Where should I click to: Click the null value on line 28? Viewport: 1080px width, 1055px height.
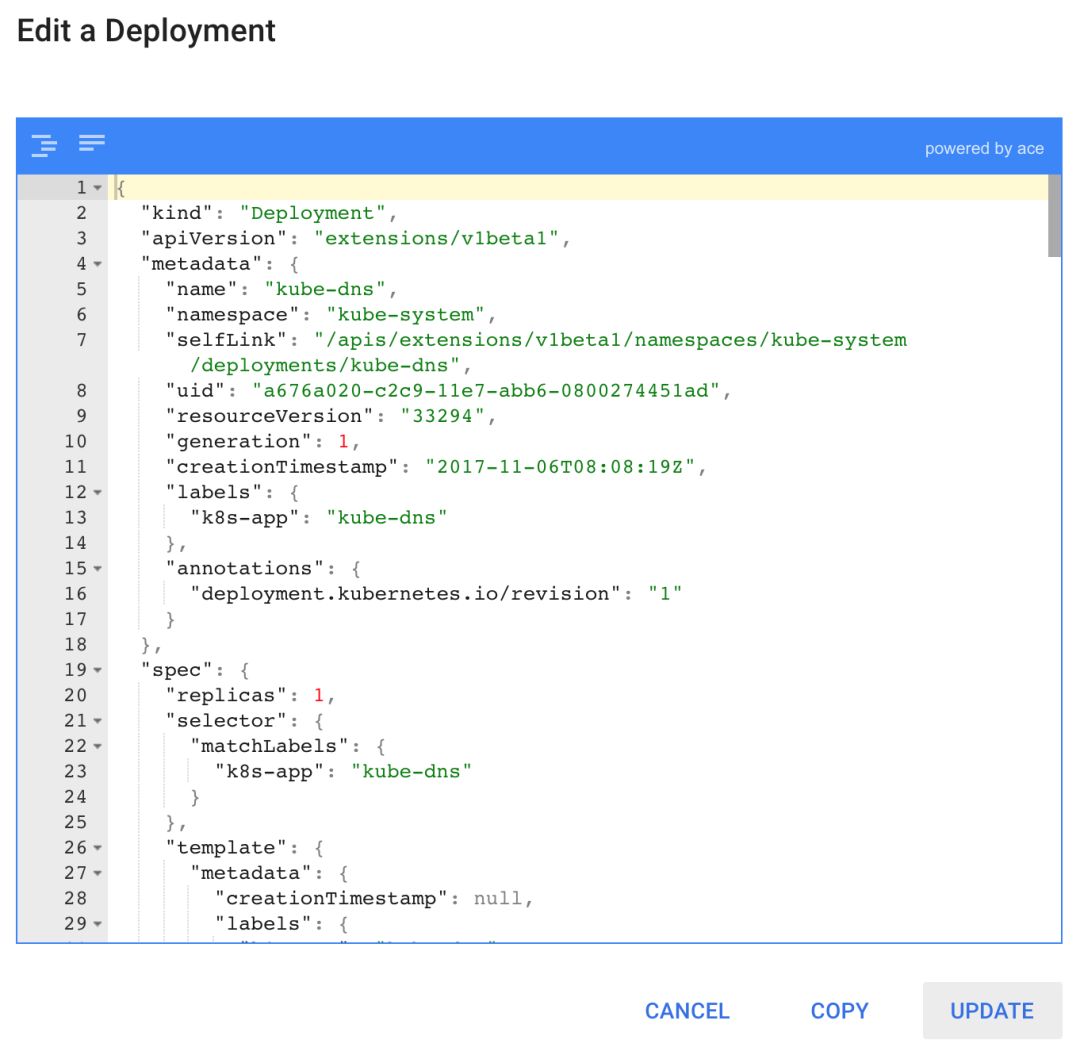[x=497, y=899]
